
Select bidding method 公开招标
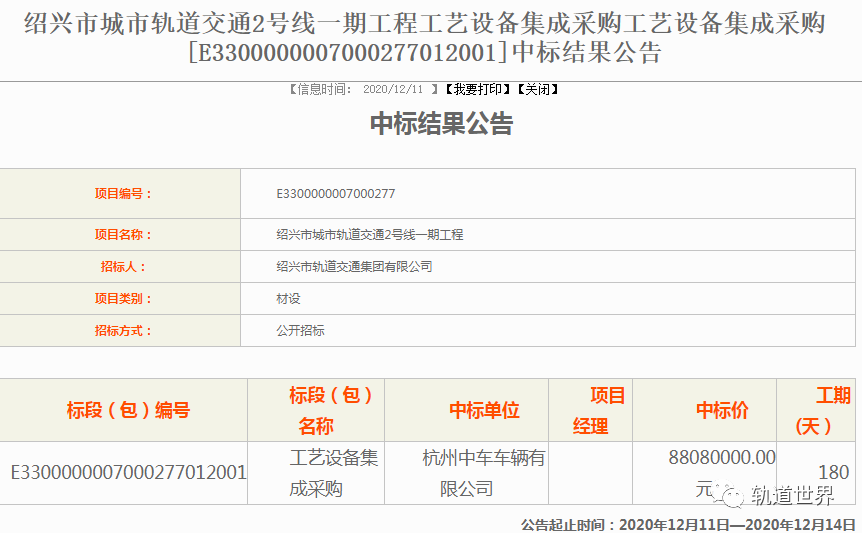coord(300,330)
